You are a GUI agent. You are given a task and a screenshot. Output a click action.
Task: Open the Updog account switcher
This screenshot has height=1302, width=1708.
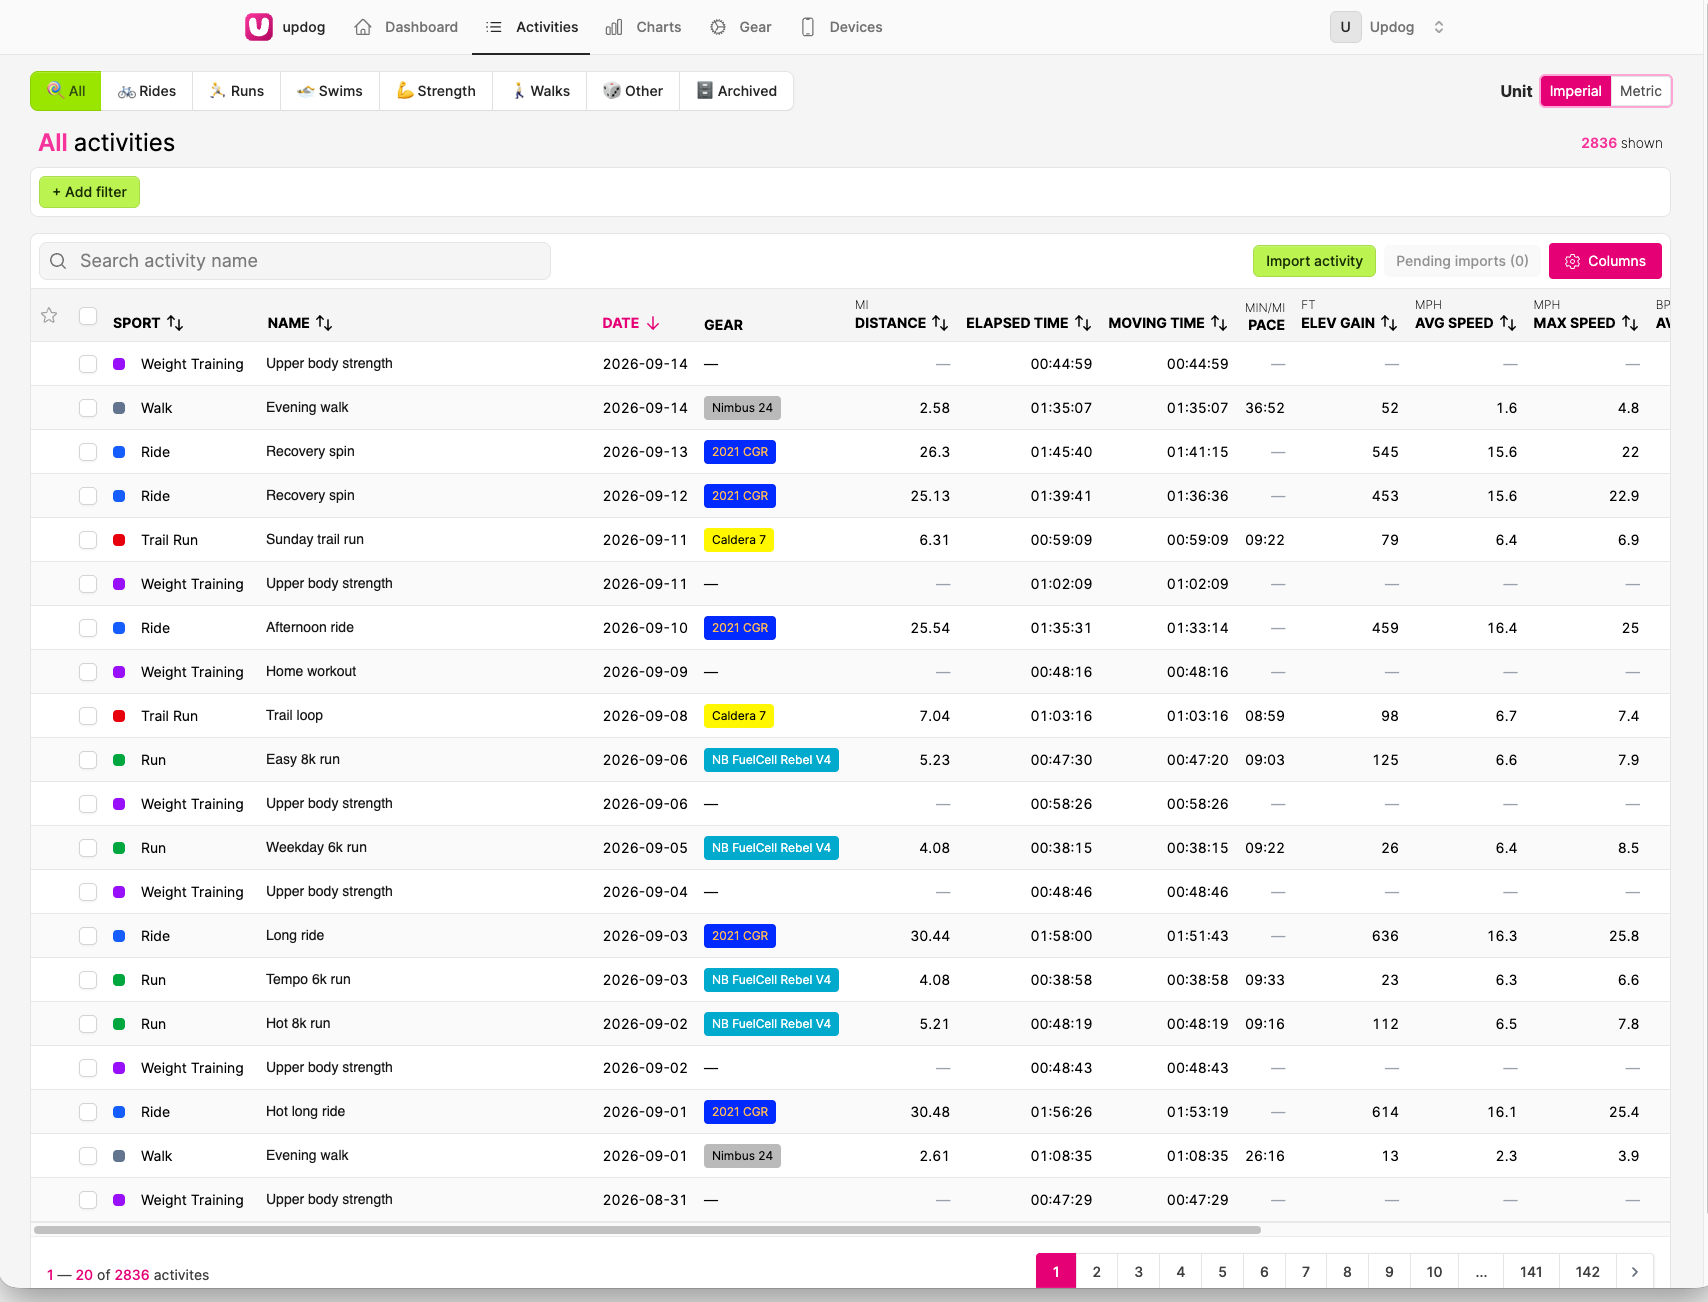pyautogui.click(x=1388, y=27)
